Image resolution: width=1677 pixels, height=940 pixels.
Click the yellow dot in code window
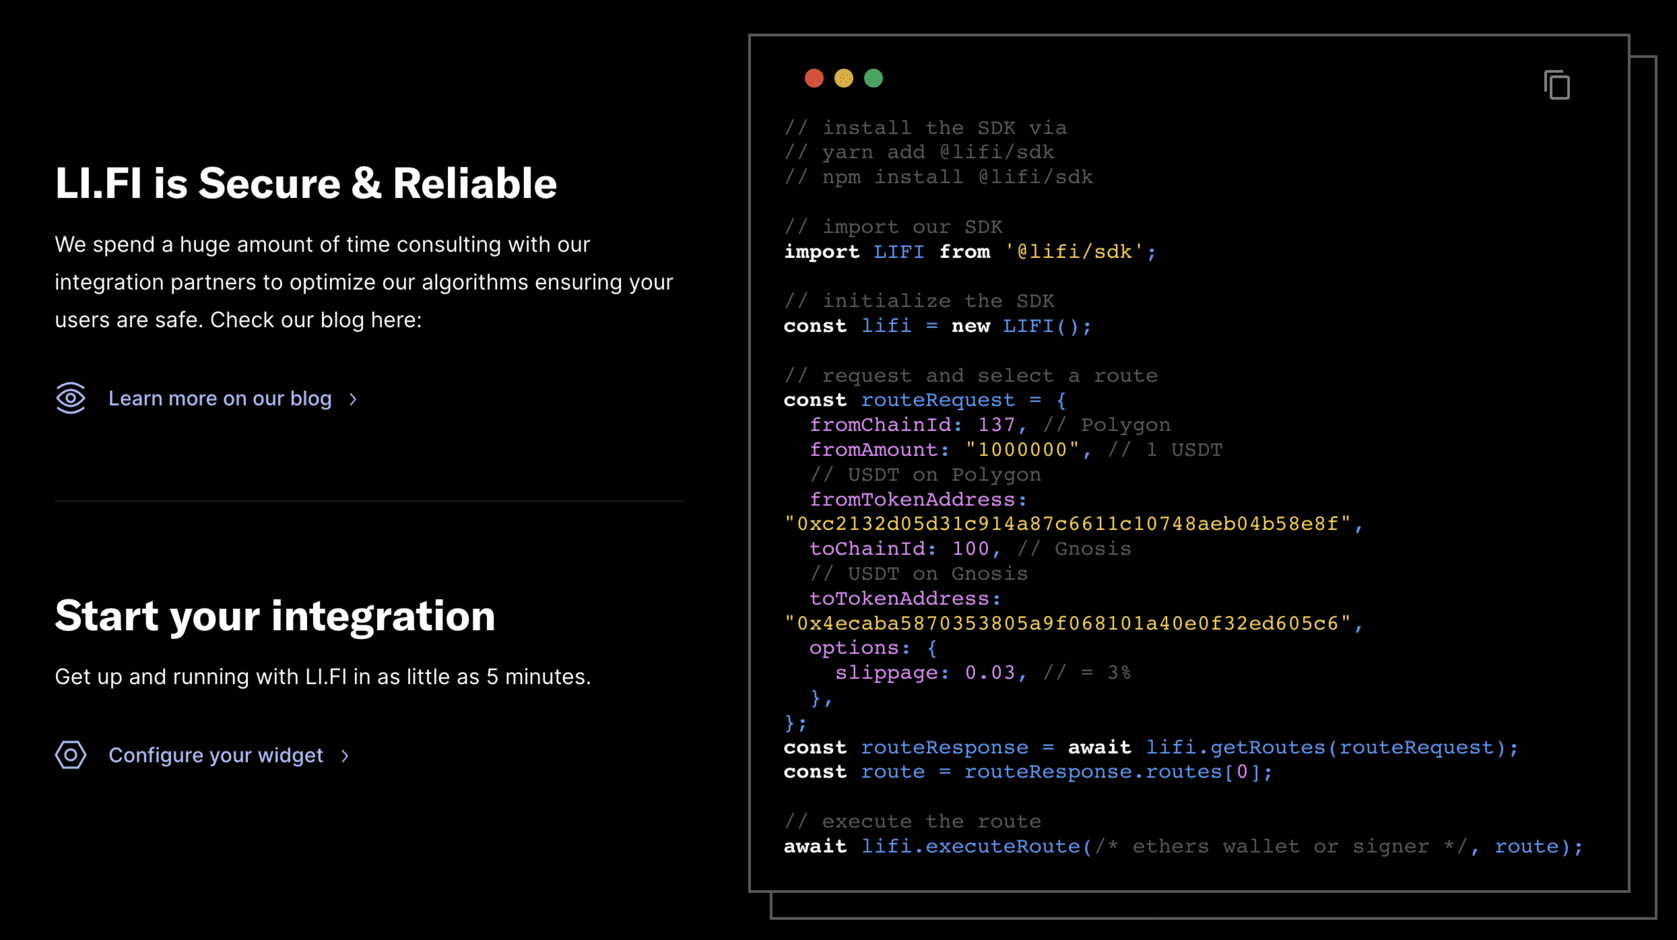click(x=844, y=78)
